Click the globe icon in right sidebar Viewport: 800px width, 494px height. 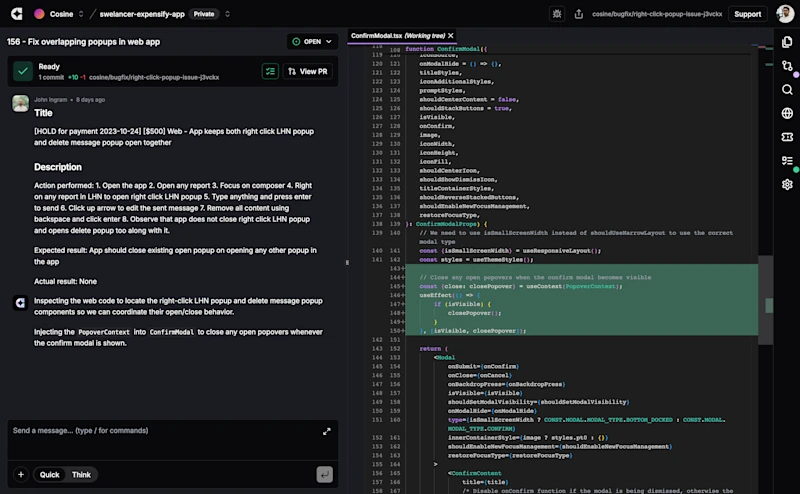point(787,113)
